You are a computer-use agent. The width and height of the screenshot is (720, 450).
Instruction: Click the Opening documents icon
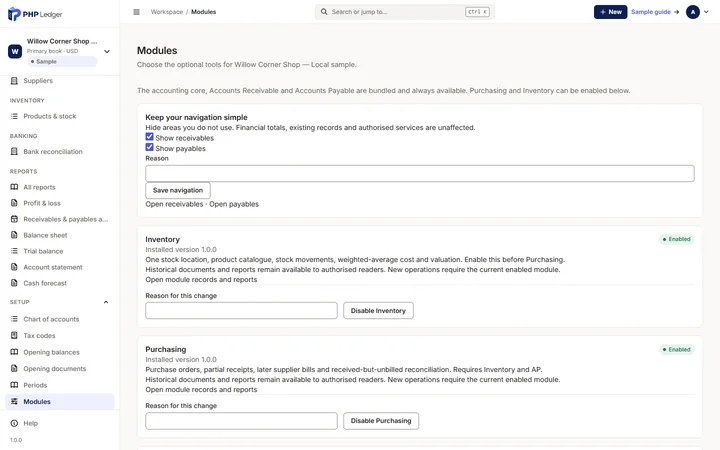click(14, 369)
